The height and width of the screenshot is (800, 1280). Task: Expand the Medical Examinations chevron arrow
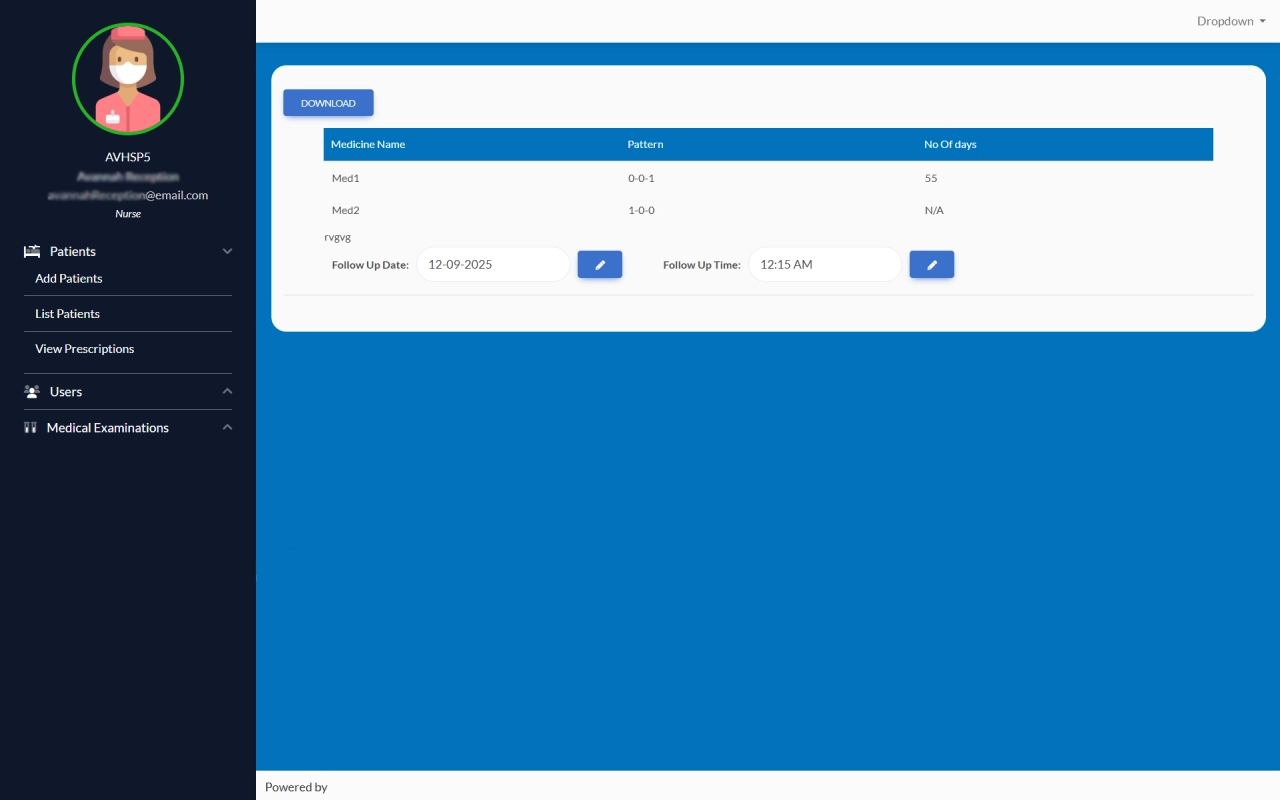(x=227, y=428)
